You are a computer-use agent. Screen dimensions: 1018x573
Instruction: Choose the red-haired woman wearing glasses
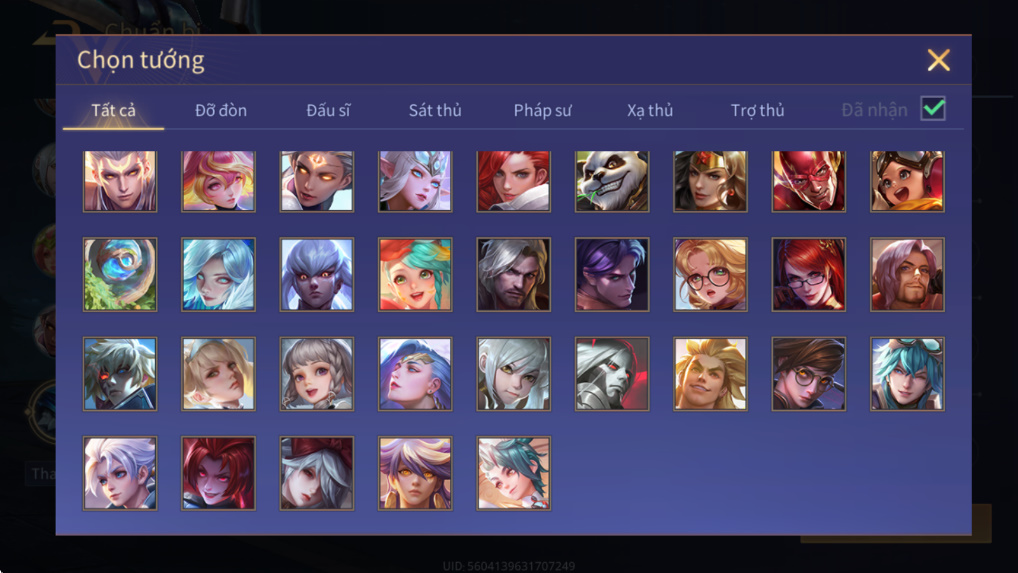(808, 274)
